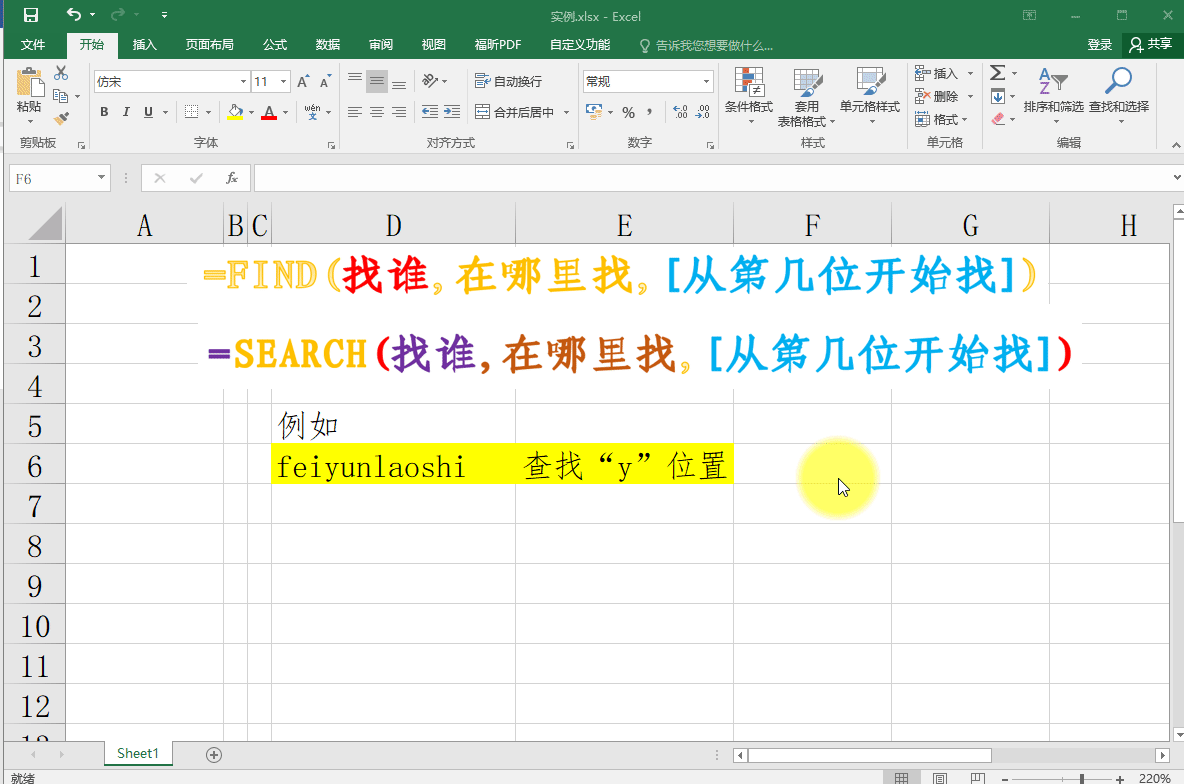Open the font size dropdown
1184x784 pixels.
[x=283, y=82]
